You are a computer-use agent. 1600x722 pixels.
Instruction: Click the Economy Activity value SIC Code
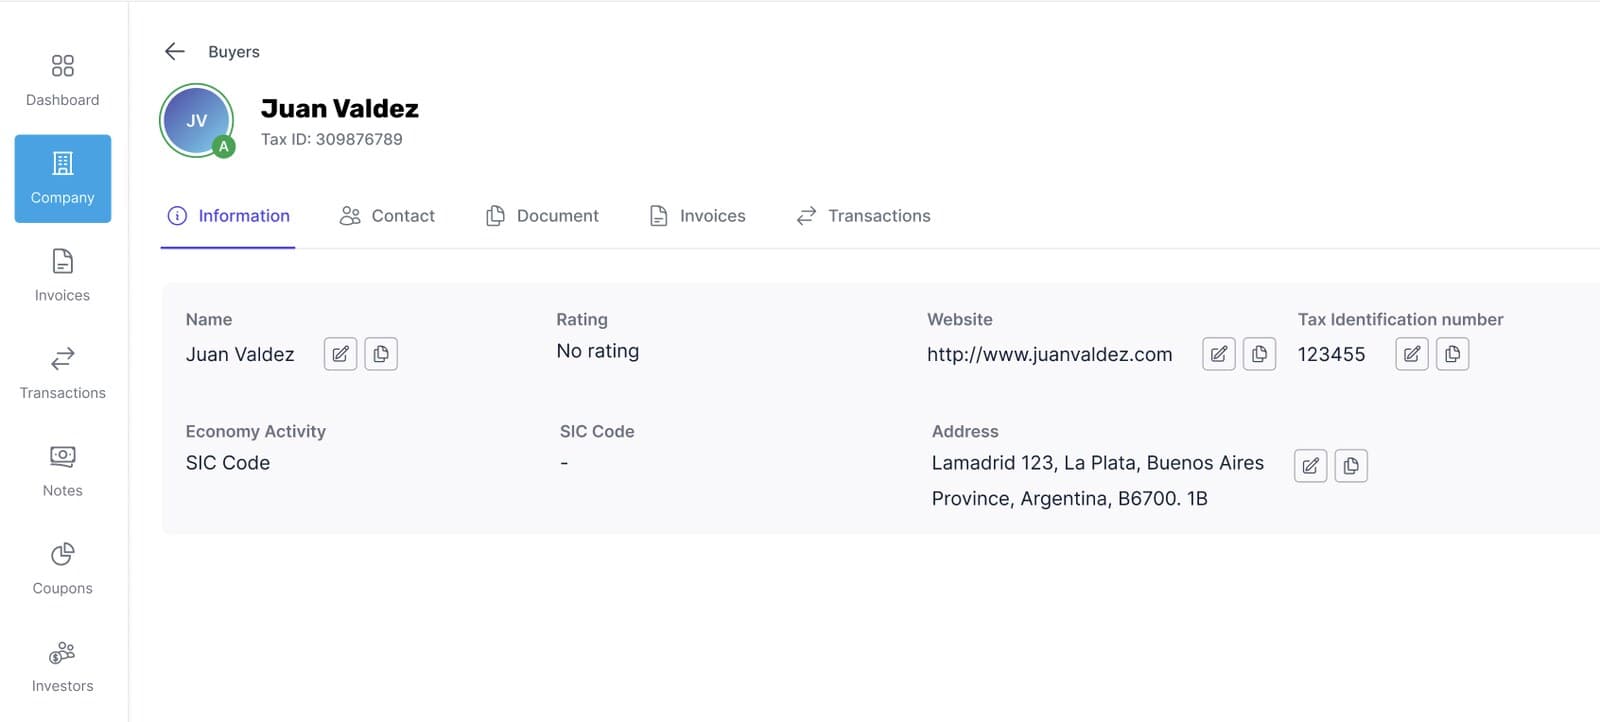(x=228, y=463)
